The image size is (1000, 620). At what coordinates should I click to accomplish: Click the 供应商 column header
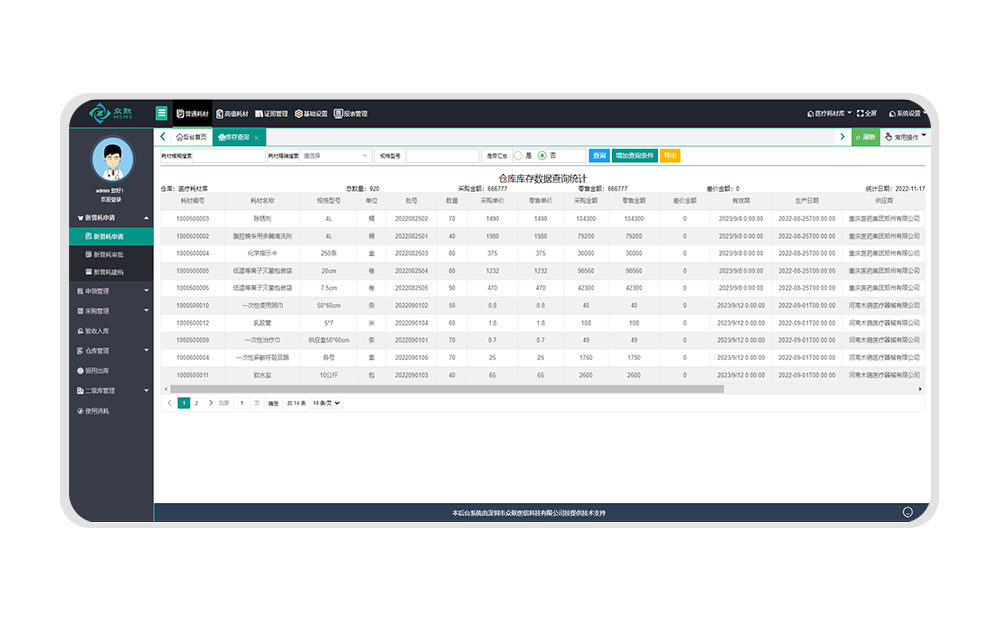883,201
